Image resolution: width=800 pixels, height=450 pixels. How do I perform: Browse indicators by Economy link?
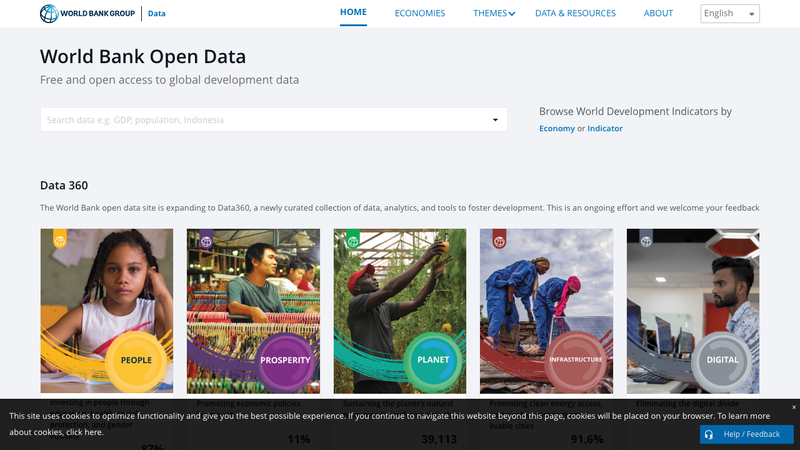tap(557, 129)
